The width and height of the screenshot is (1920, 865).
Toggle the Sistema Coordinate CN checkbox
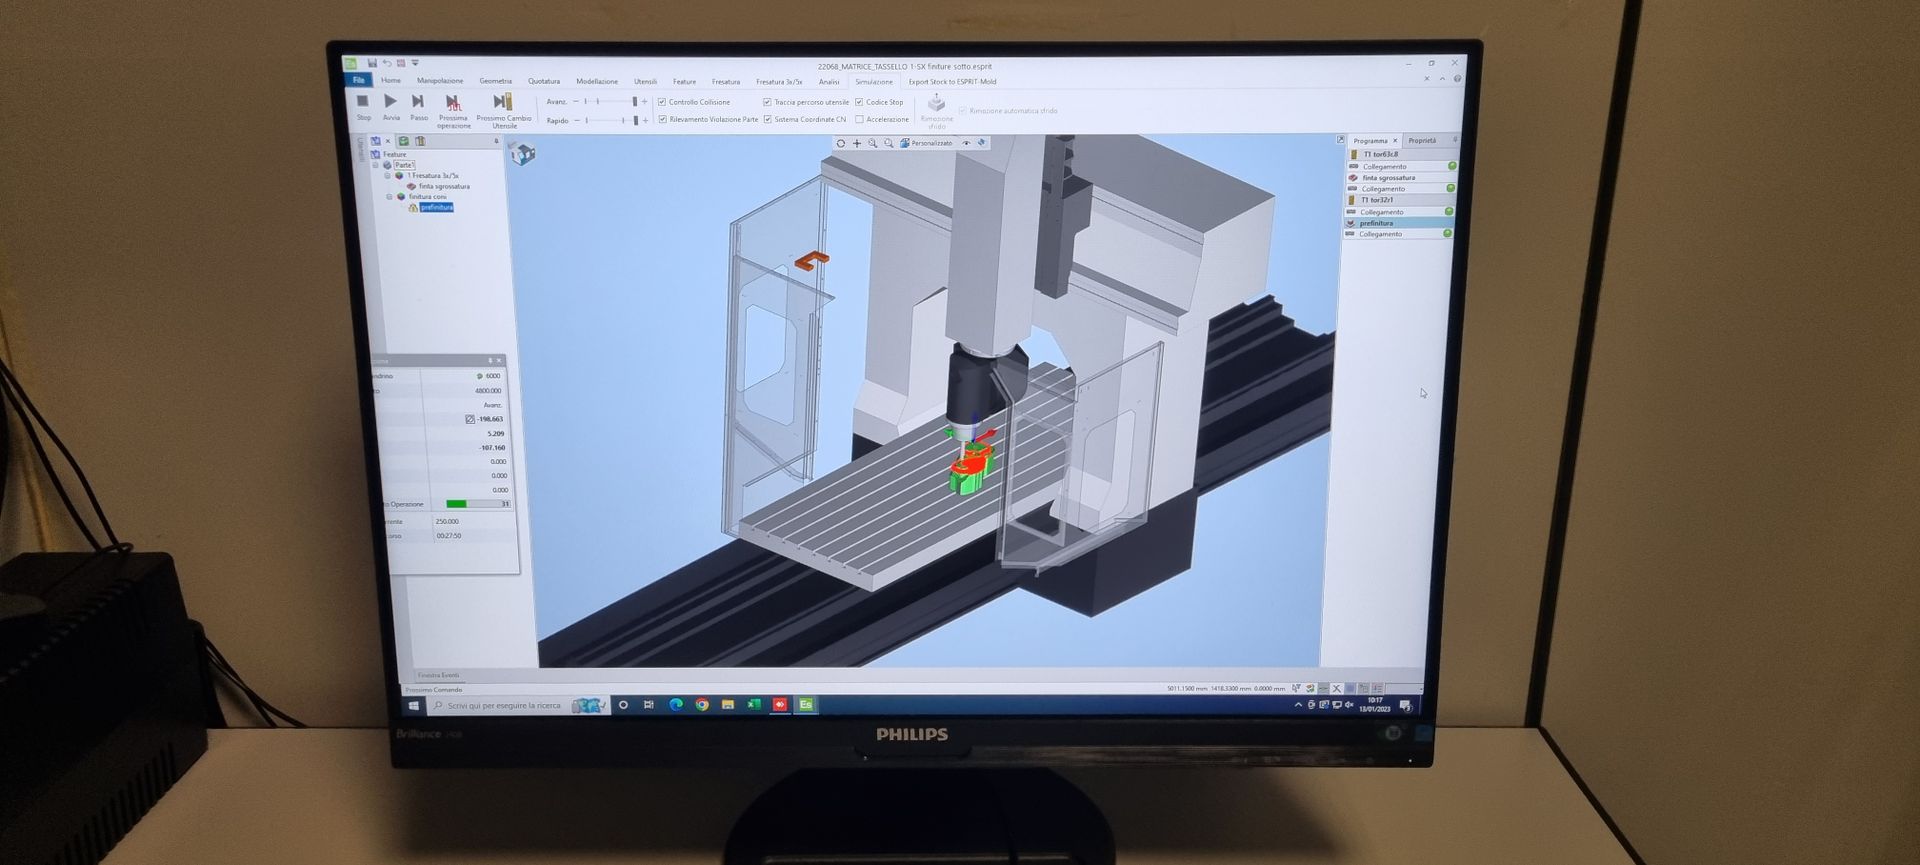click(x=767, y=119)
